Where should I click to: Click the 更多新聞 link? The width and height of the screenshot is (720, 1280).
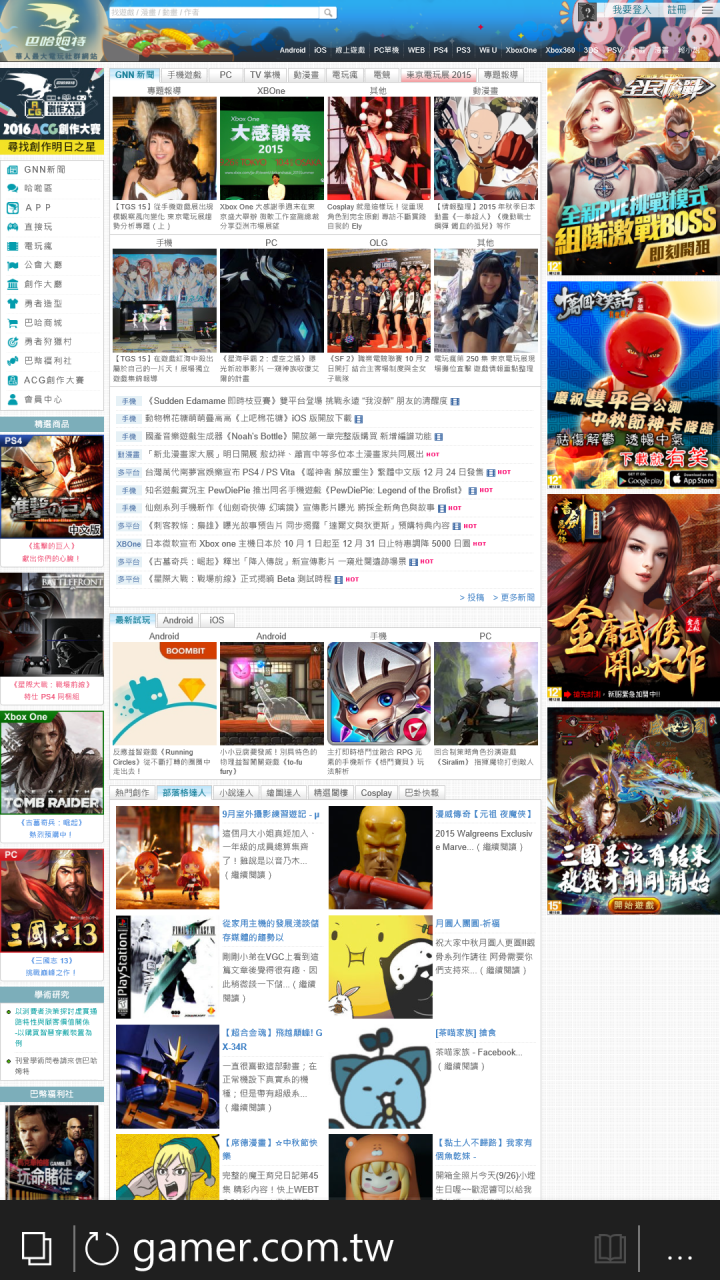point(513,598)
